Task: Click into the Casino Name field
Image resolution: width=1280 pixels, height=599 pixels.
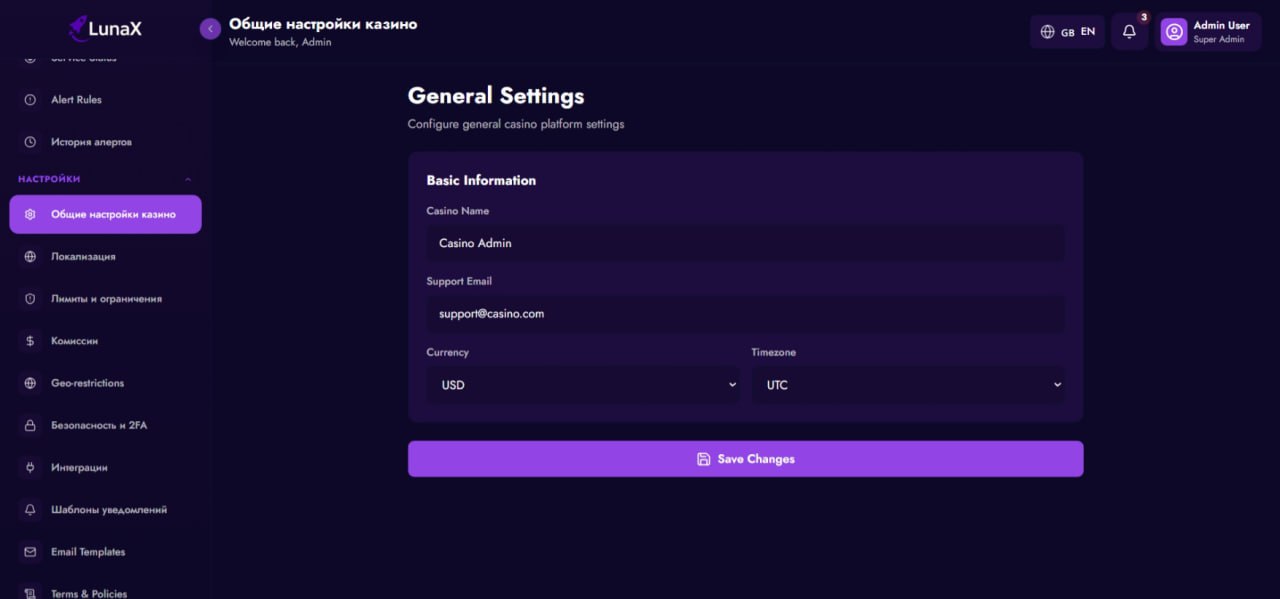Action: point(745,243)
